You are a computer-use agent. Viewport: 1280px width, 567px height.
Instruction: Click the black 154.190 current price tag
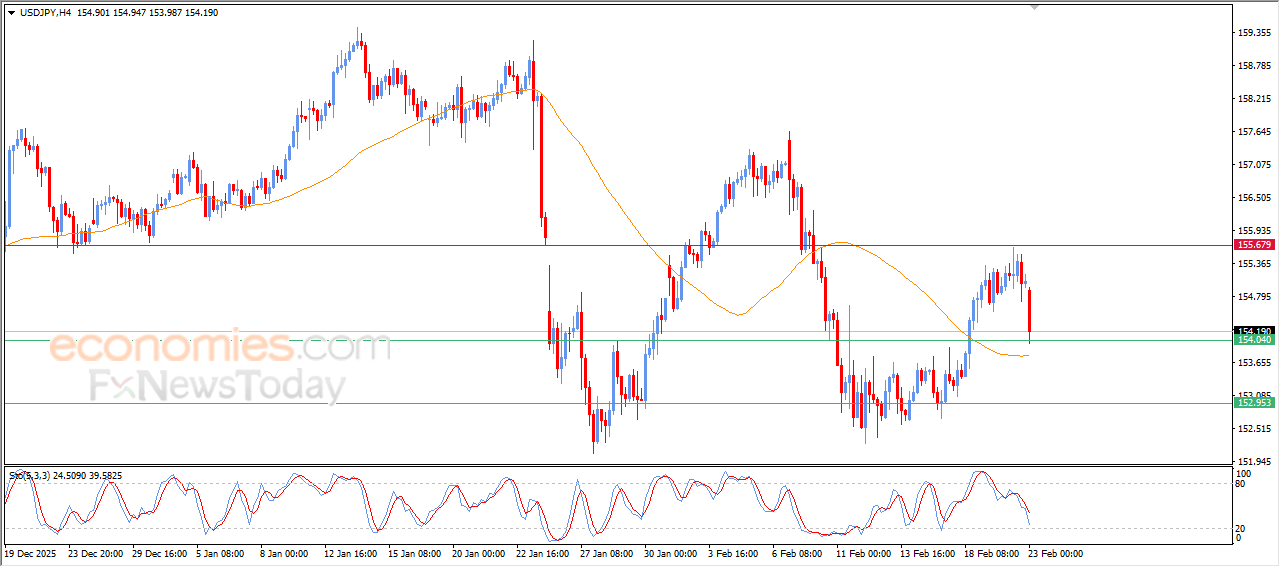point(1253,331)
